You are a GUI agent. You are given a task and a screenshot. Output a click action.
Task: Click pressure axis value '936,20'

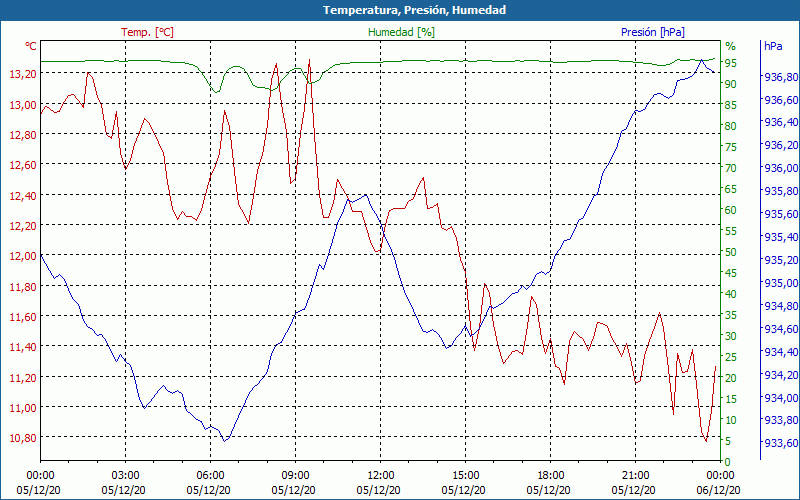(x=781, y=145)
